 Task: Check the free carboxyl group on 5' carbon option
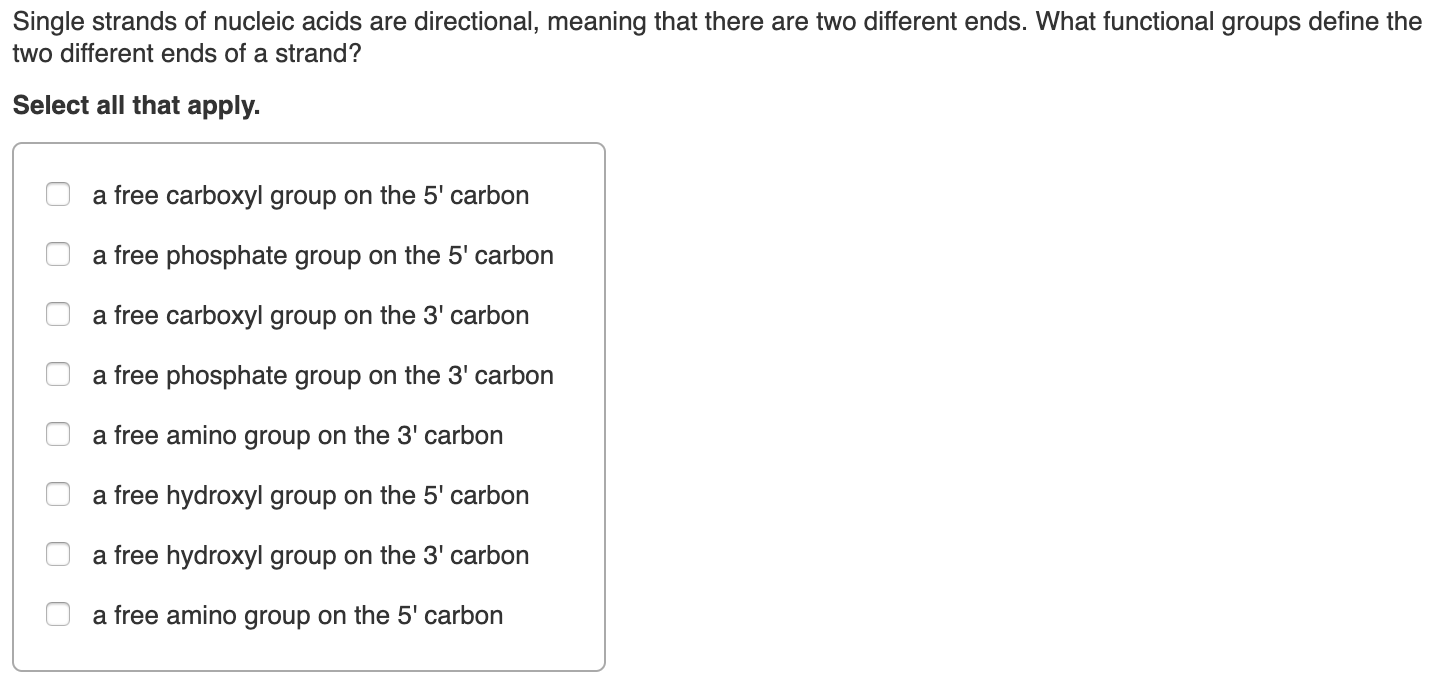click(57, 194)
